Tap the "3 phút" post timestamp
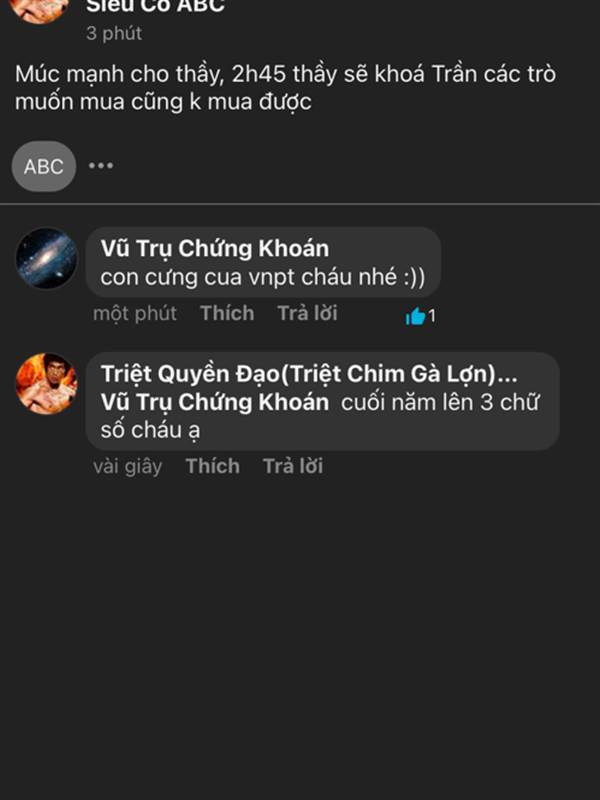600x800 pixels. tap(114, 33)
